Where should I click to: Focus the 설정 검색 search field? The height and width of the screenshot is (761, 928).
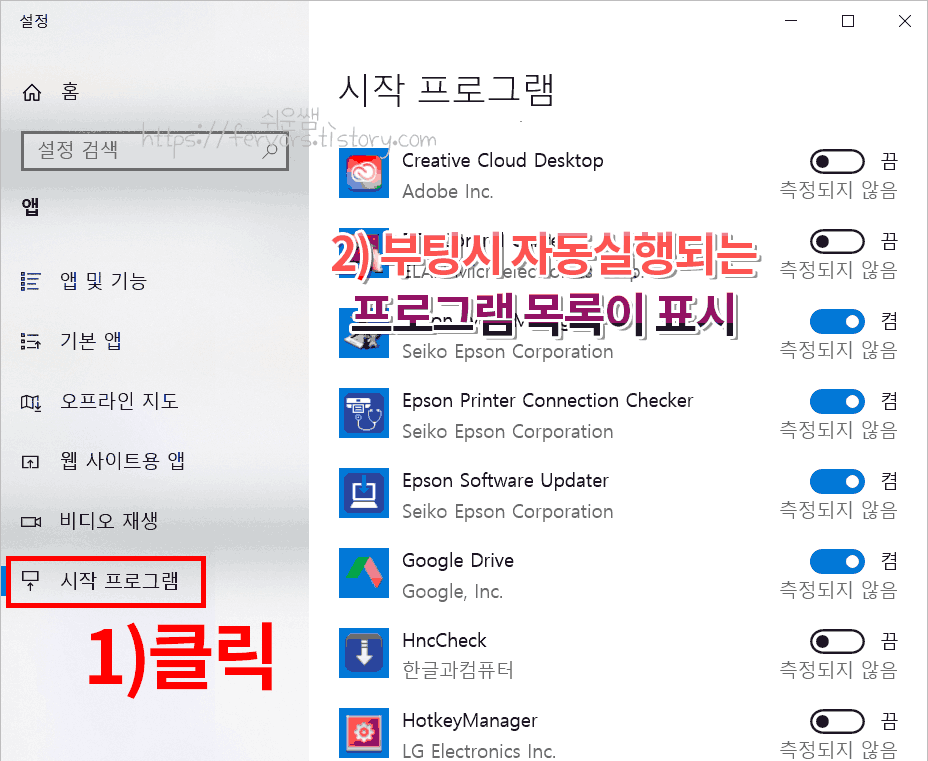click(x=155, y=151)
